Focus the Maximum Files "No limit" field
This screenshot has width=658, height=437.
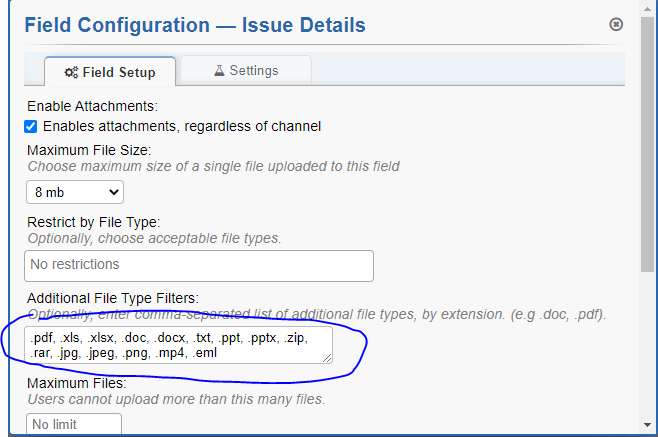click(73, 425)
